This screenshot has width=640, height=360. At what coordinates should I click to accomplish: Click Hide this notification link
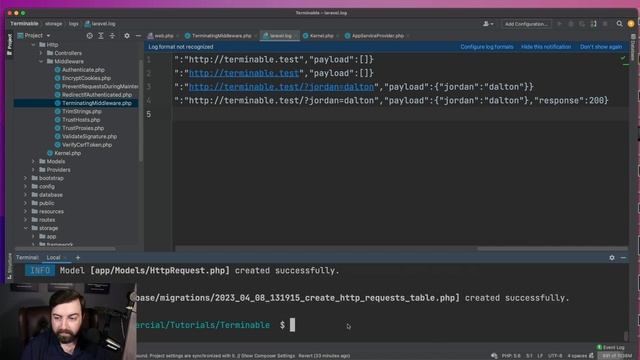point(546,47)
